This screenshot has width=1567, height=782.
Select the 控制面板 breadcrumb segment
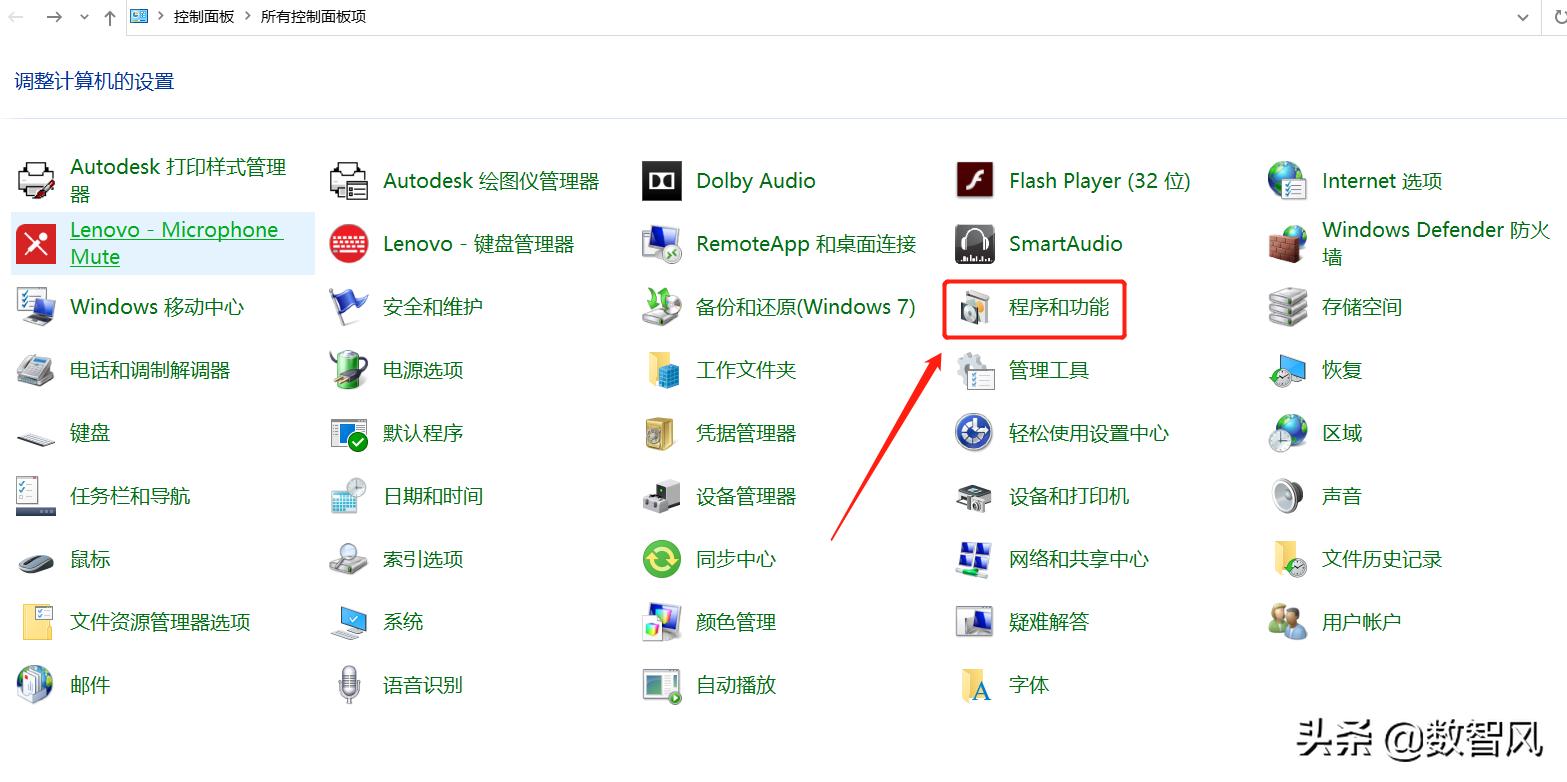pos(204,17)
